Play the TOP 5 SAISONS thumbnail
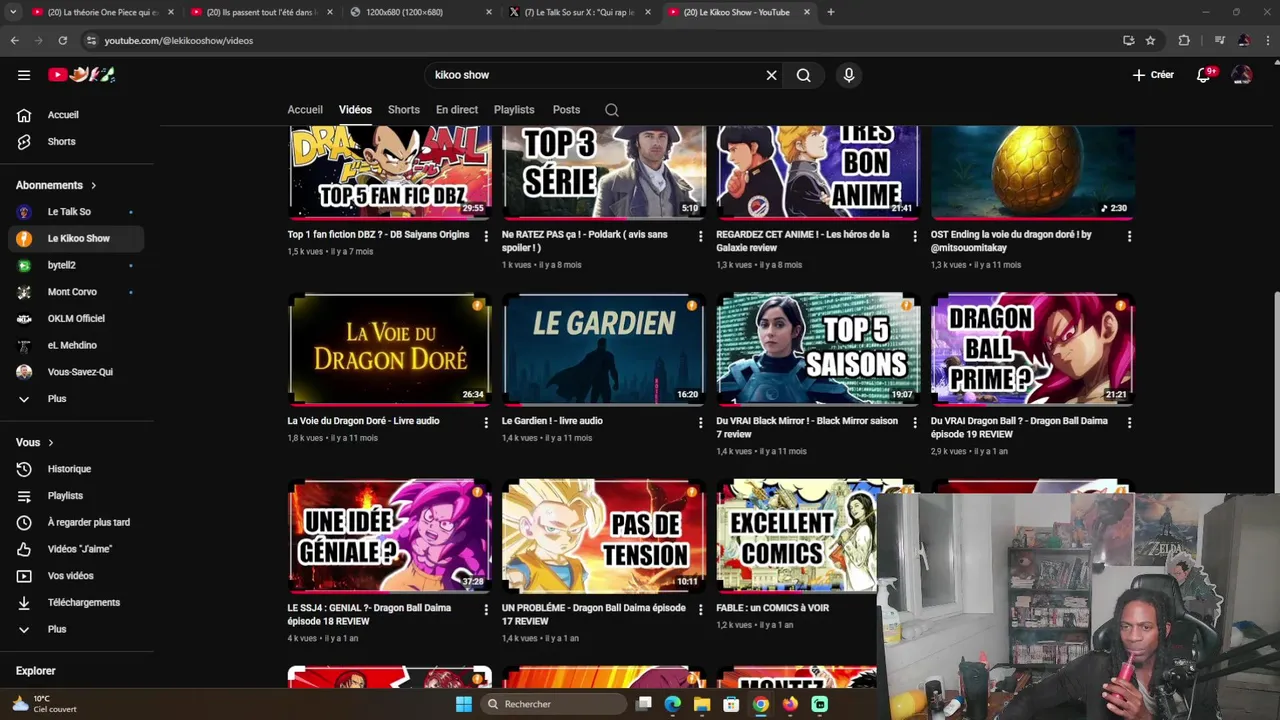The width and height of the screenshot is (1280, 720). pyautogui.click(x=818, y=349)
